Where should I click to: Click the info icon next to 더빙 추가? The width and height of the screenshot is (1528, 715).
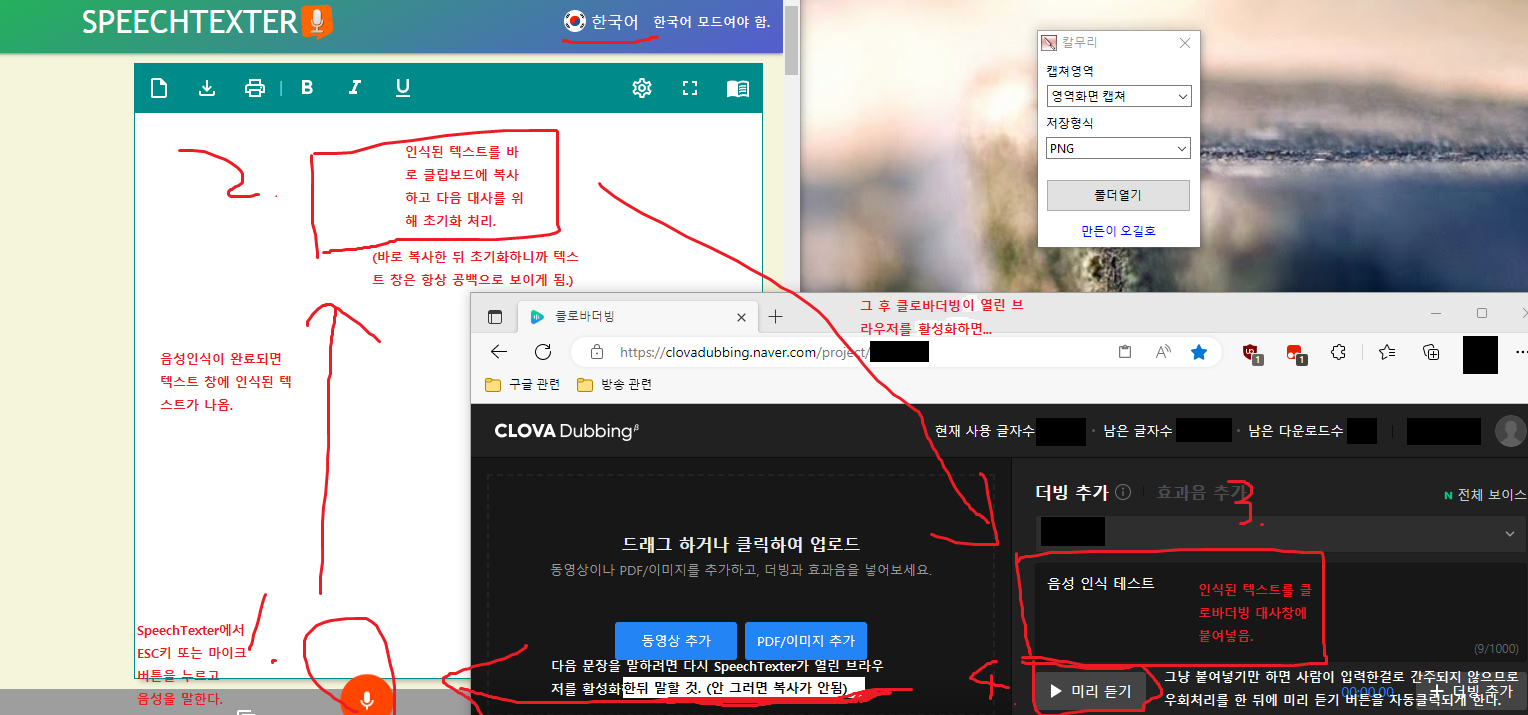click(x=1123, y=492)
